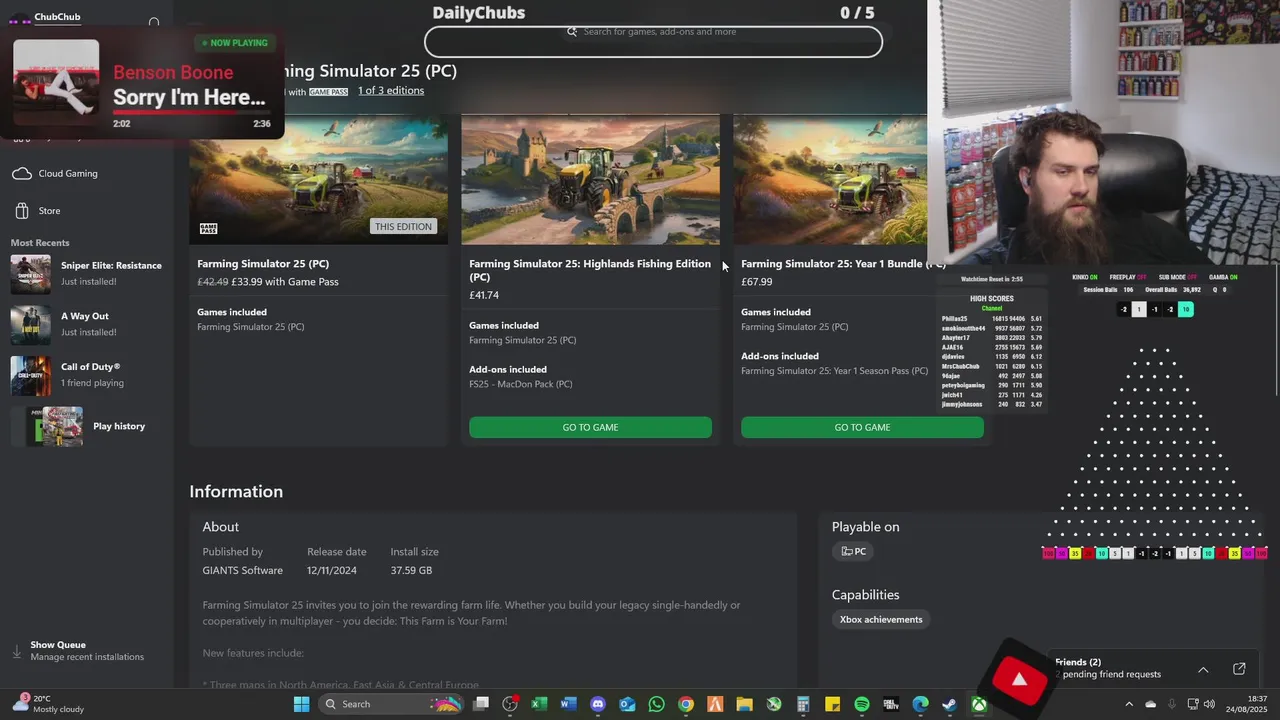Open volume control in the system tray

[1210, 704]
